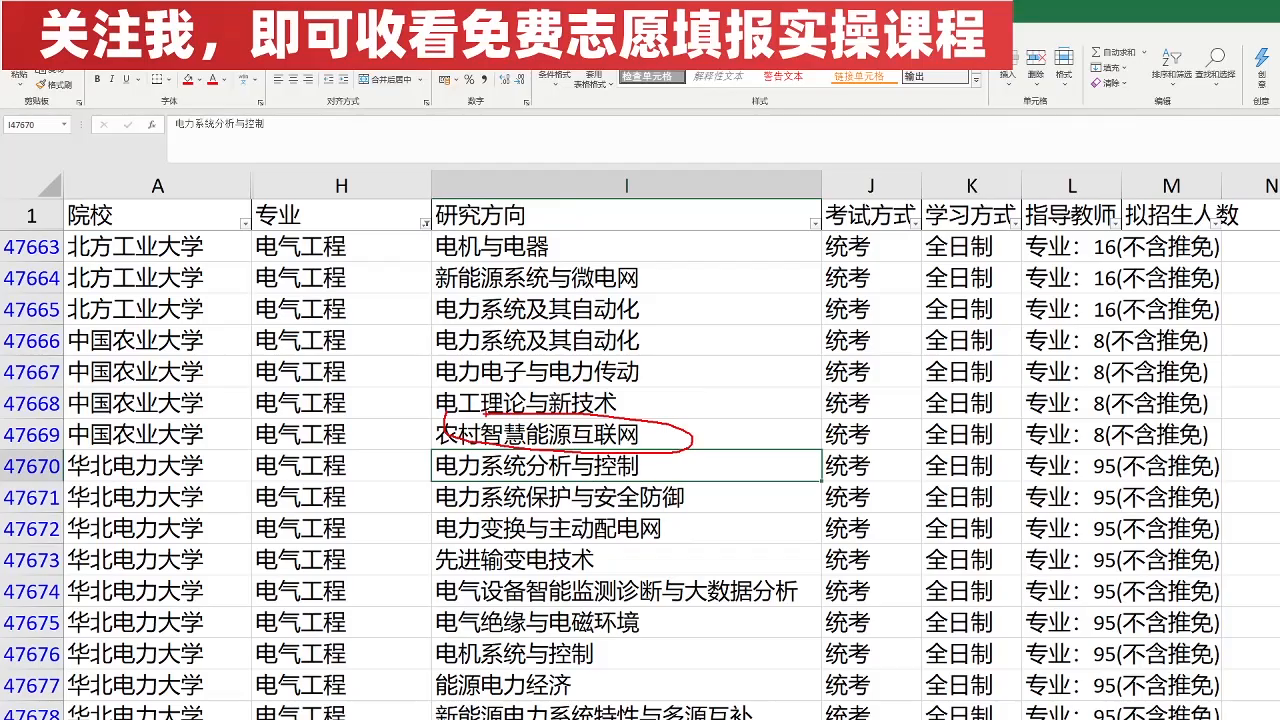Expand the cell styles gallery
The width and height of the screenshot is (1280, 720).
[x=976, y=80]
